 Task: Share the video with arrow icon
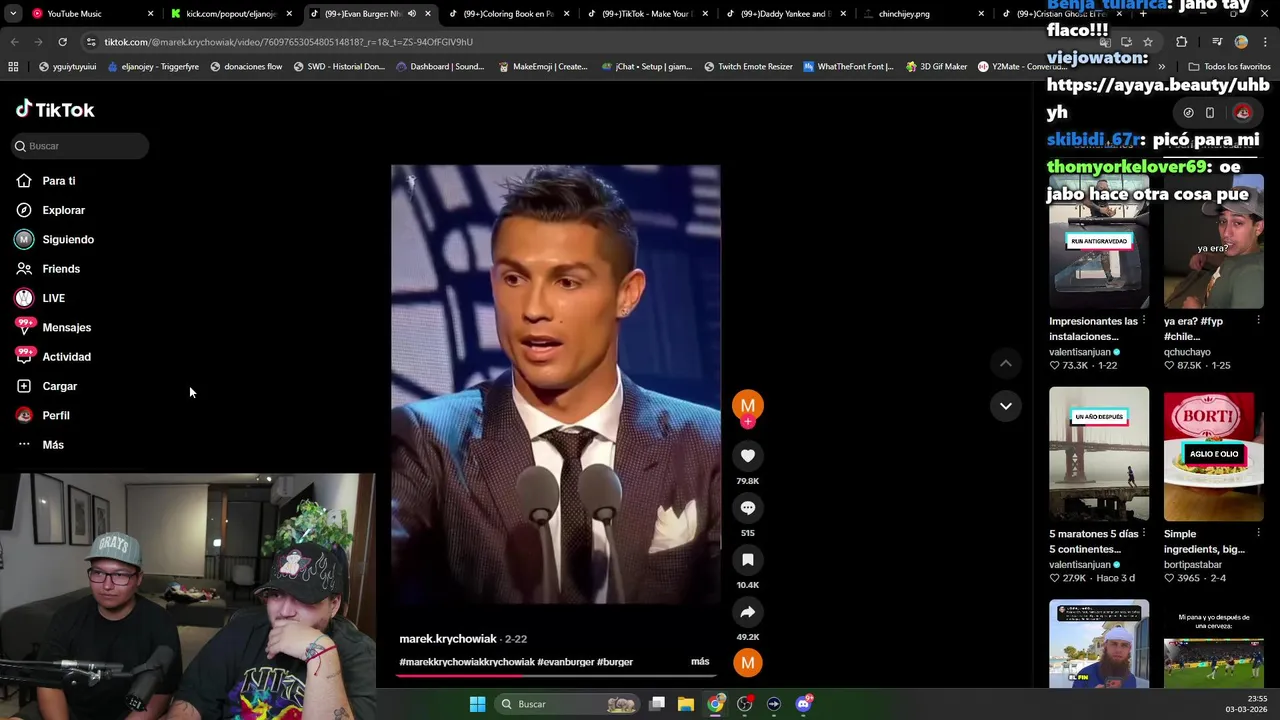[x=748, y=612]
